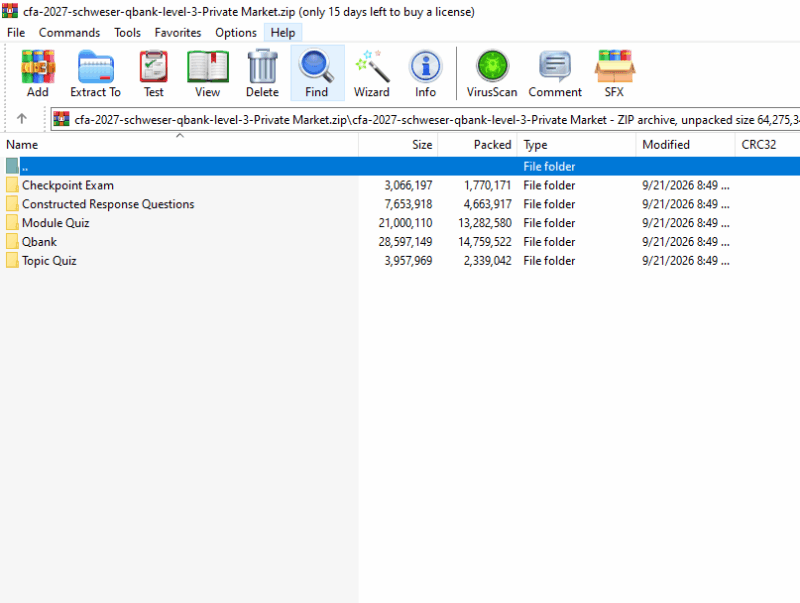Click the Extract To toolbar icon
This screenshot has height=603, width=800.
tap(95, 73)
